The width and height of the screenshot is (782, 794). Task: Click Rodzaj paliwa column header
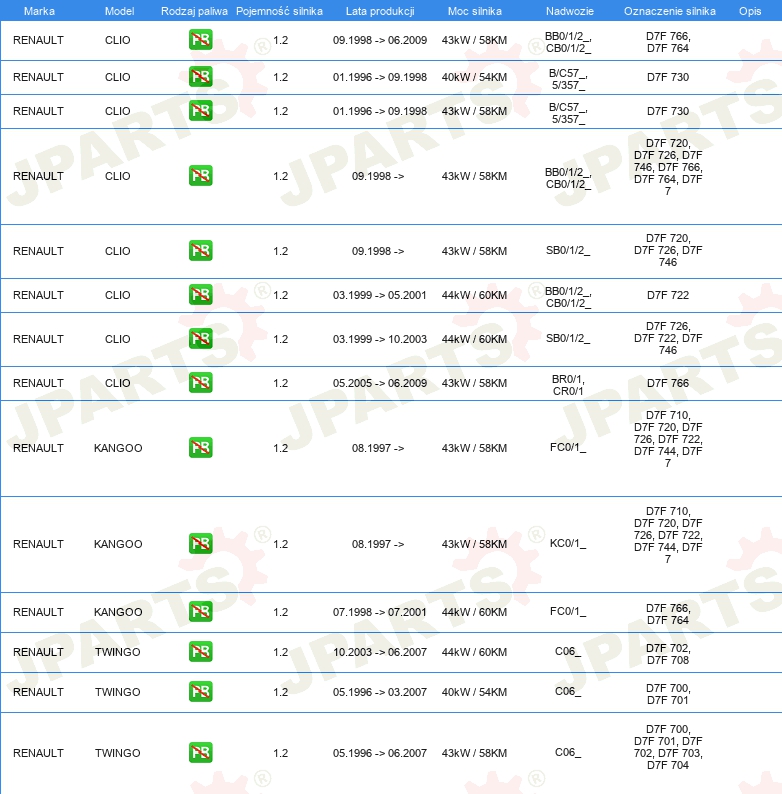coord(194,11)
